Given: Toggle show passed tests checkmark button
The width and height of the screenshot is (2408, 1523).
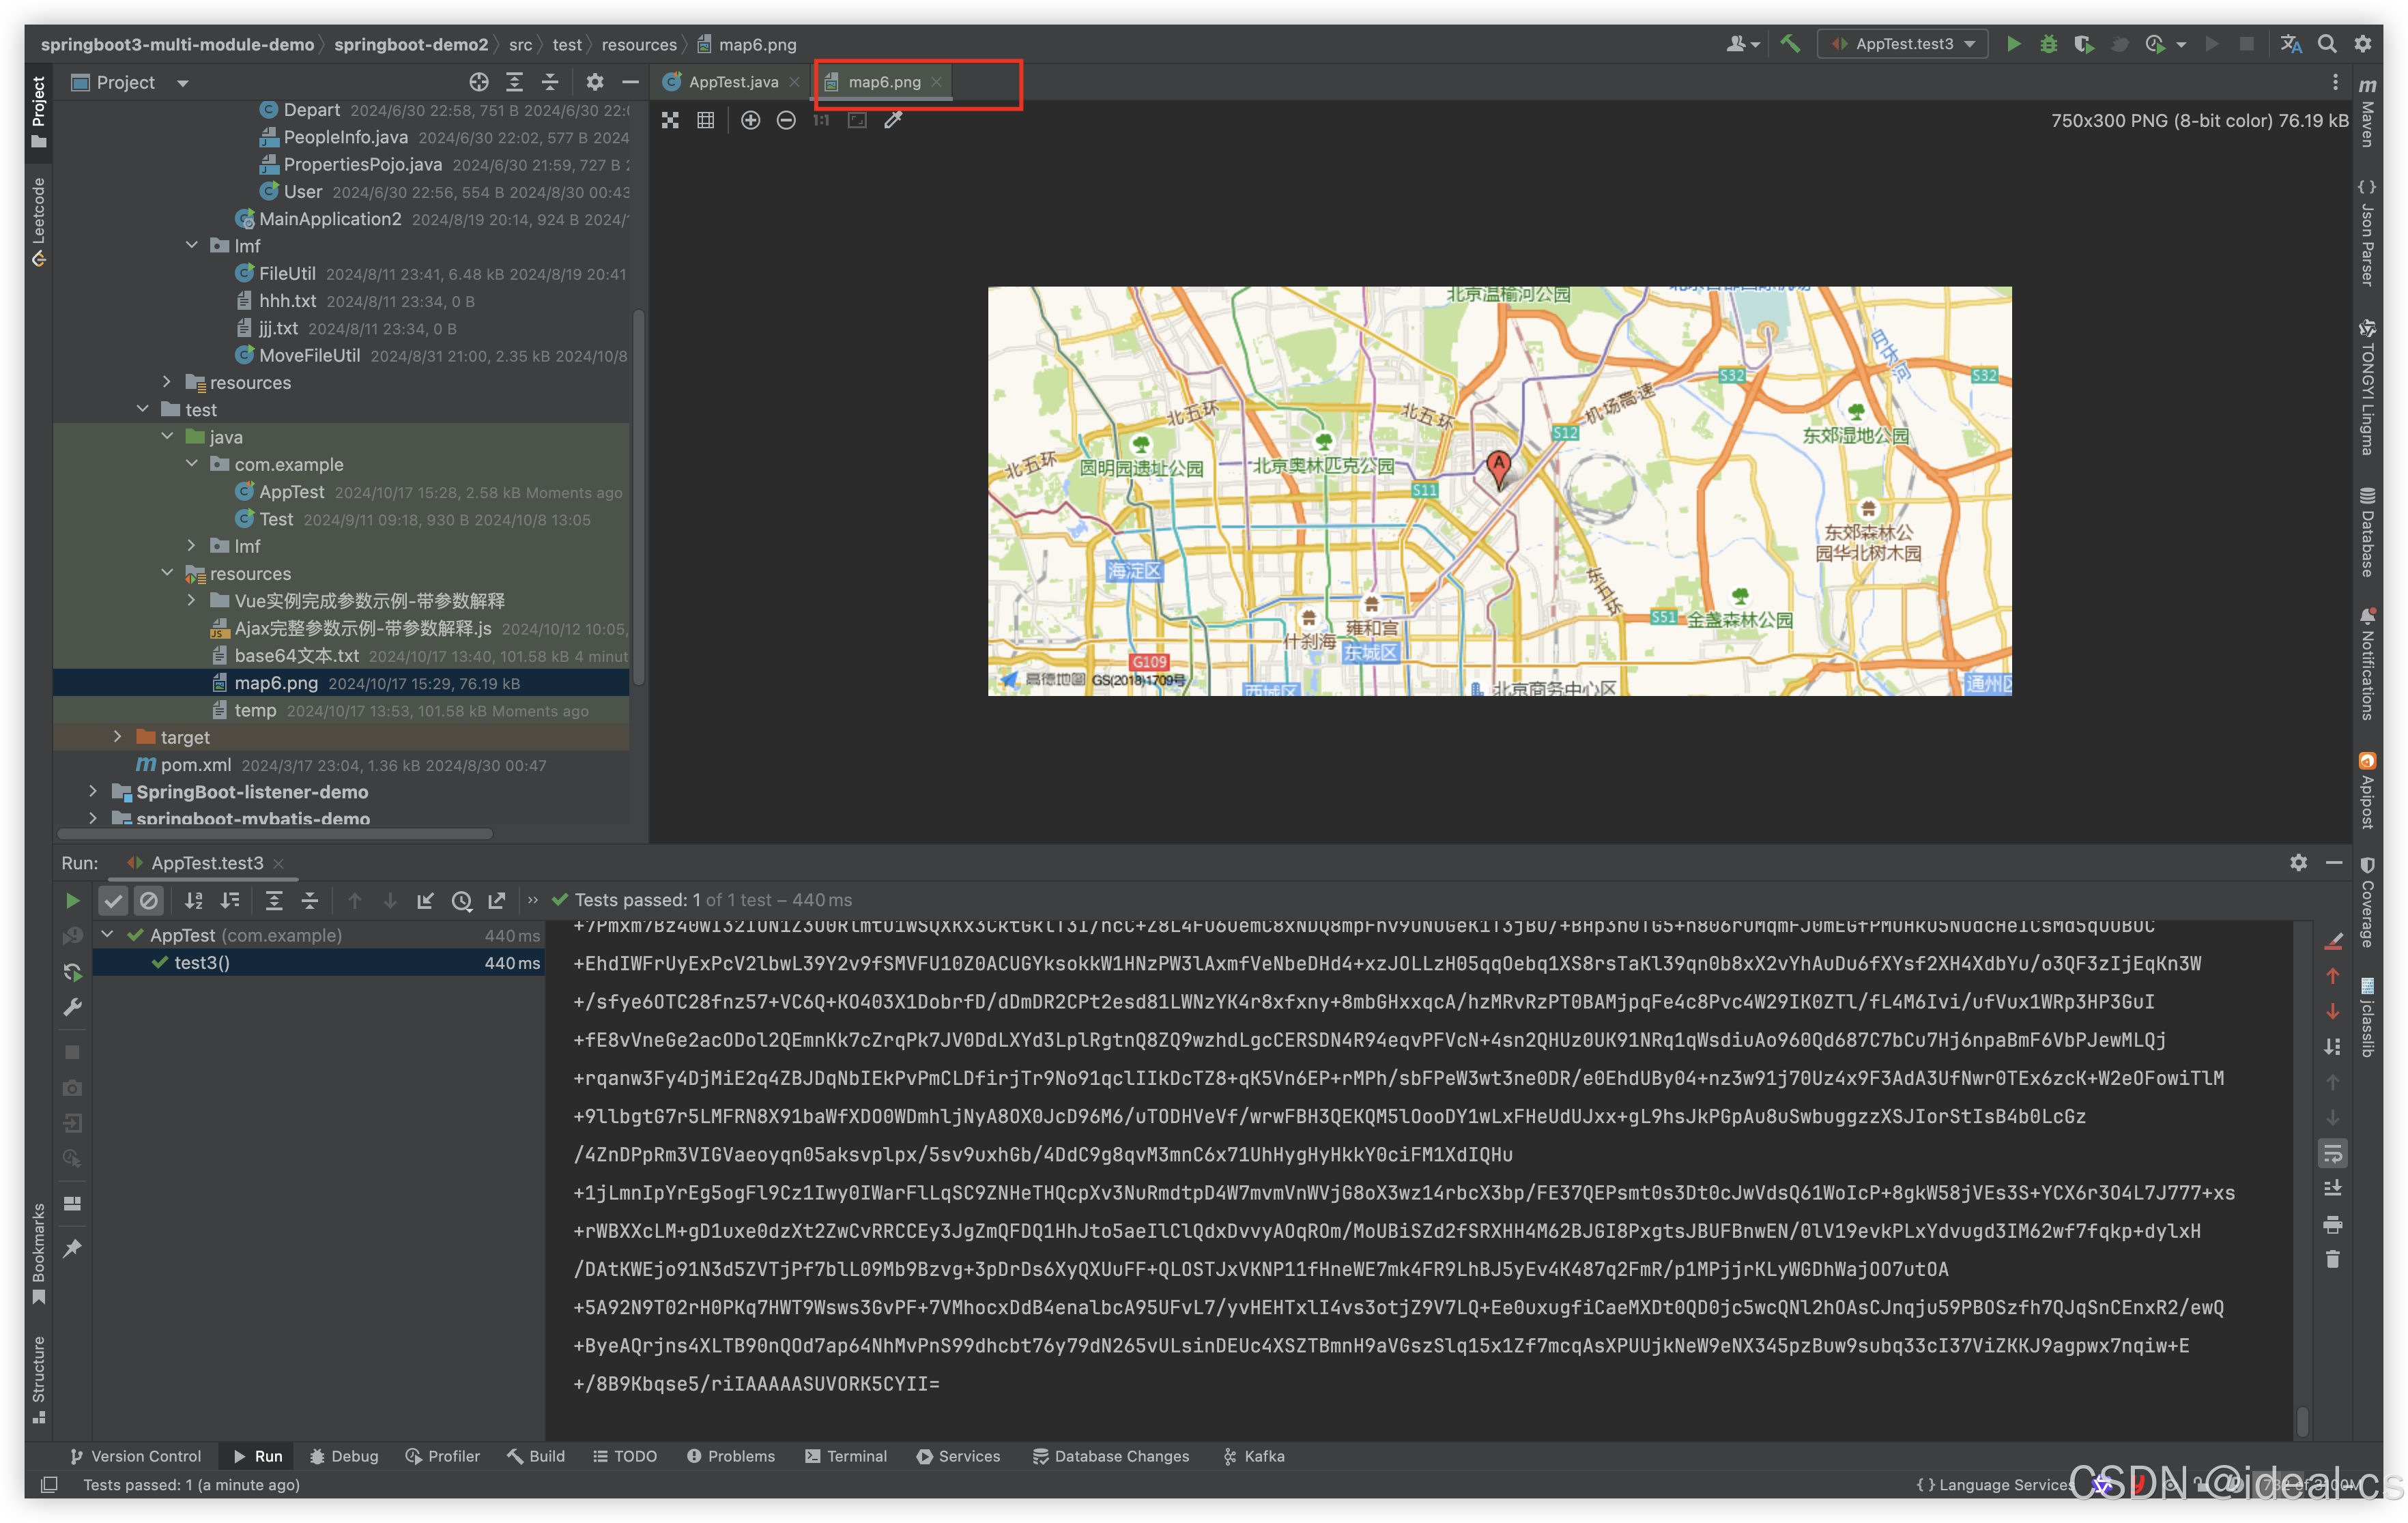Looking at the screenshot, I should point(113,901).
